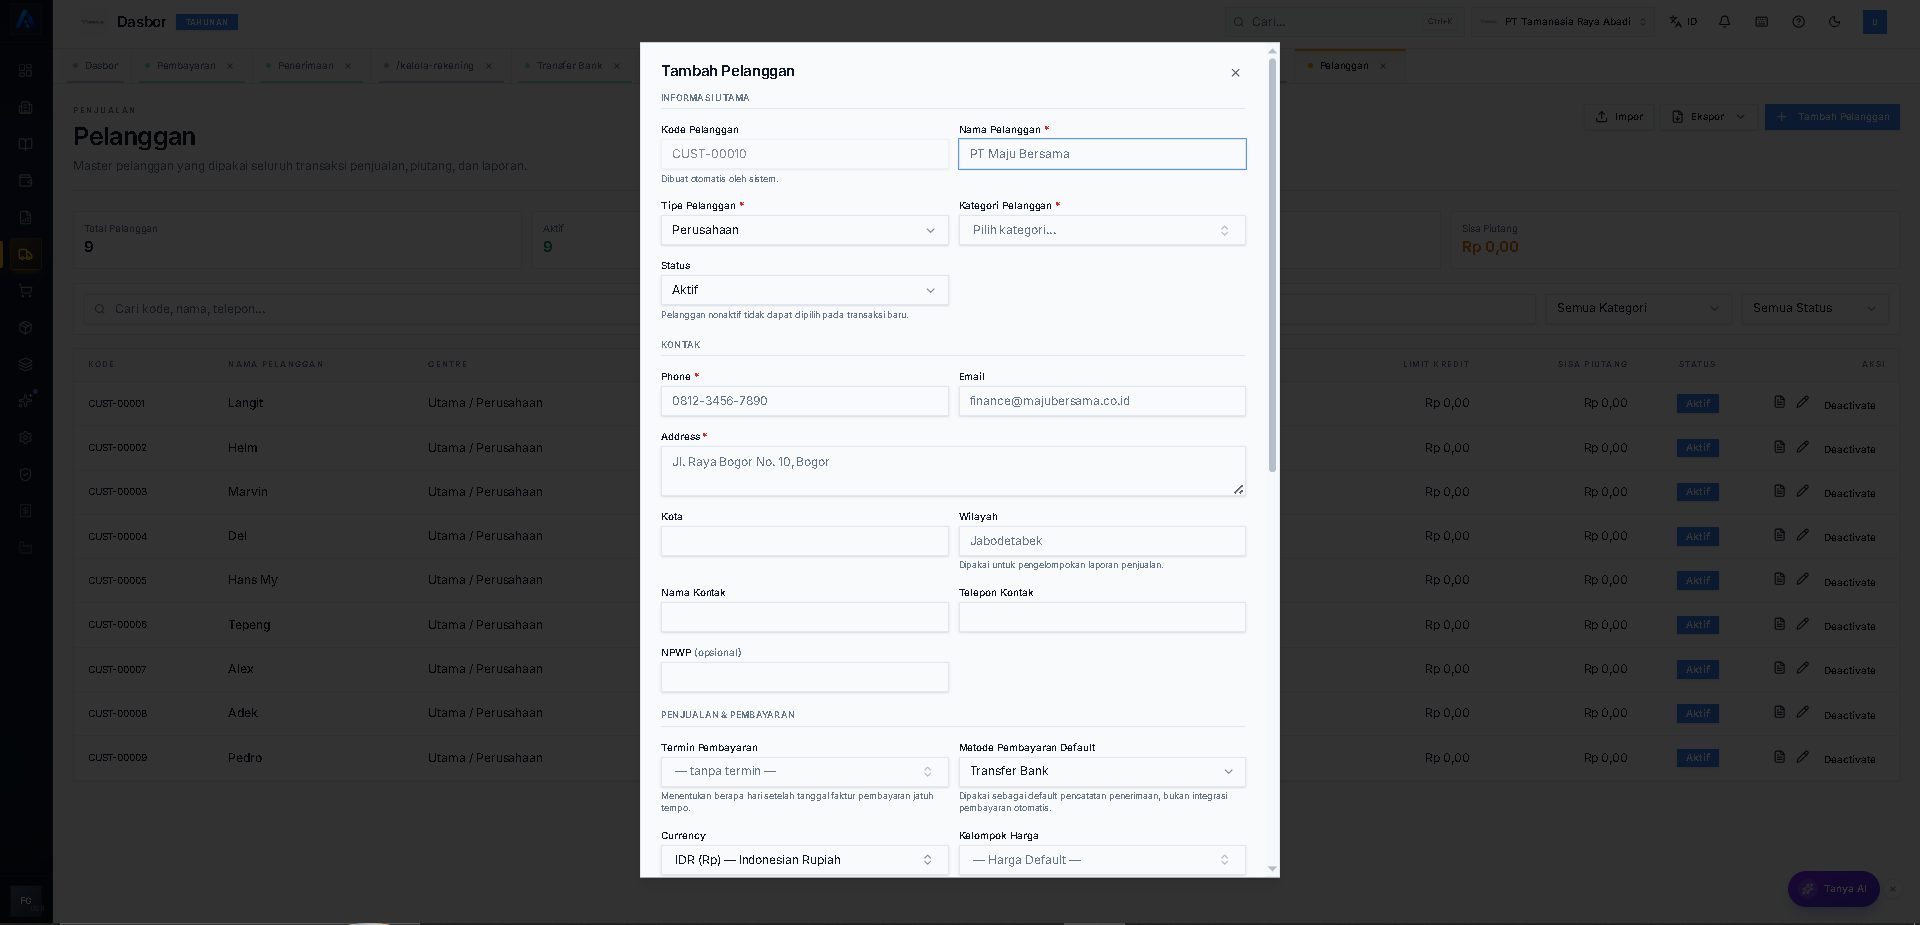Click document icon for CUST-00003
Image resolution: width=1920 pixels, height=925 pixels.
pos(1779,491)
